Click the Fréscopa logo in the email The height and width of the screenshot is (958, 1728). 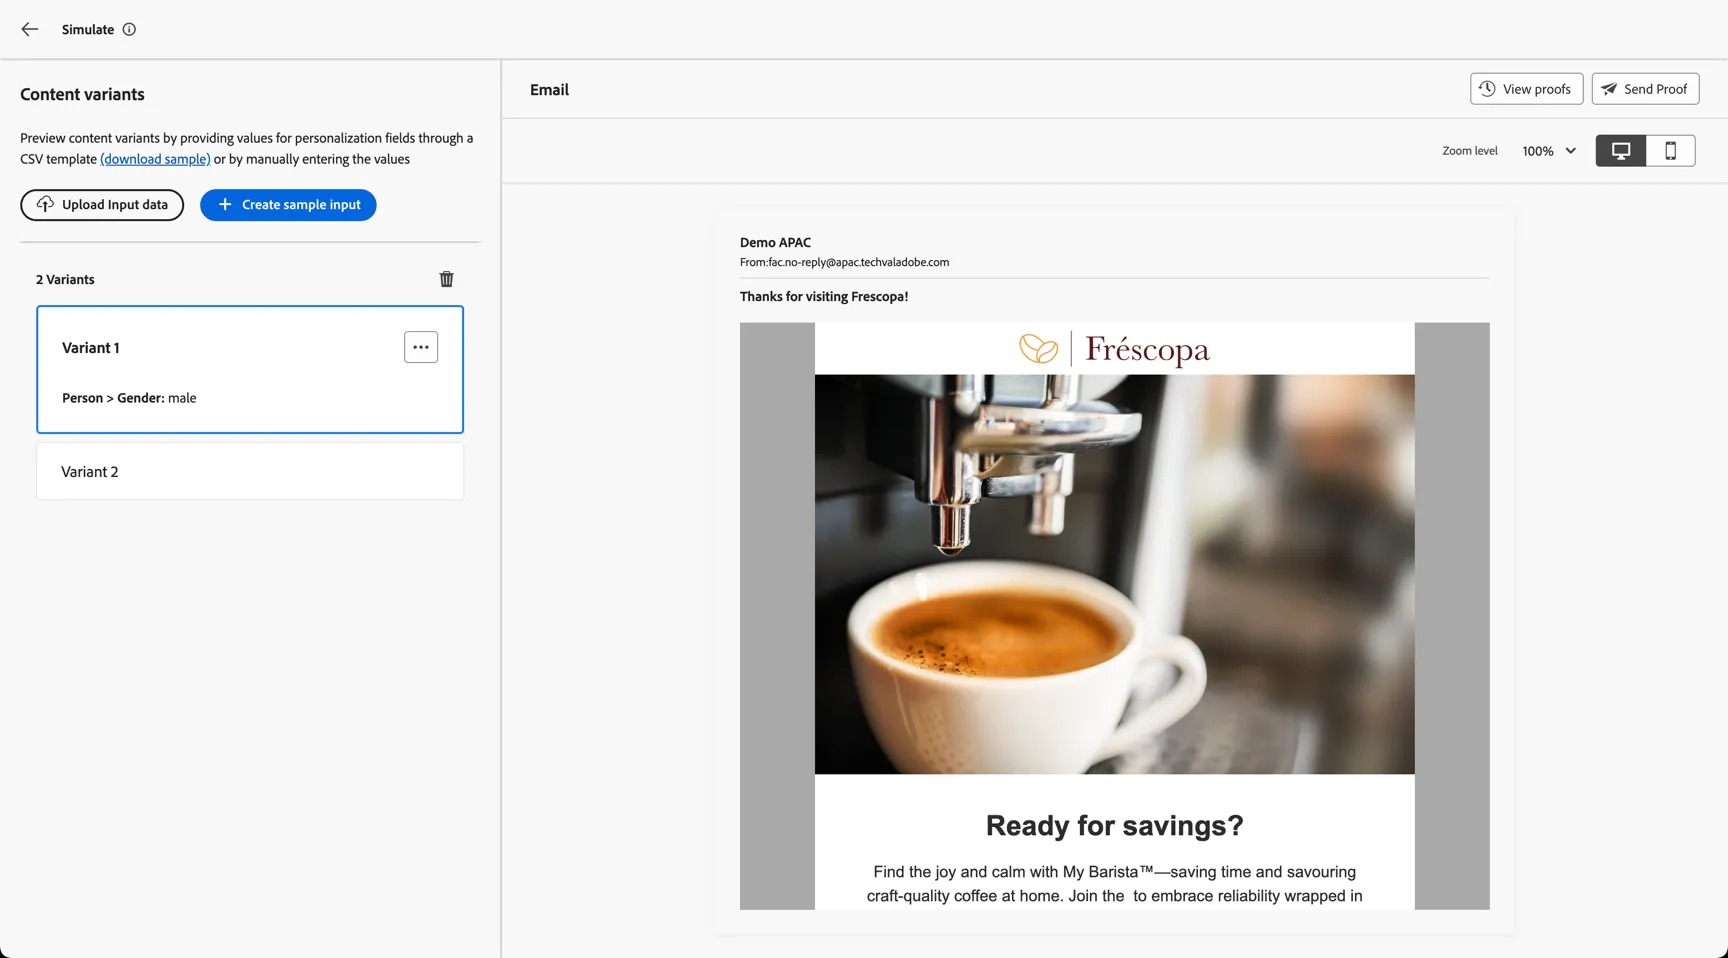[x=1114, y=349]
